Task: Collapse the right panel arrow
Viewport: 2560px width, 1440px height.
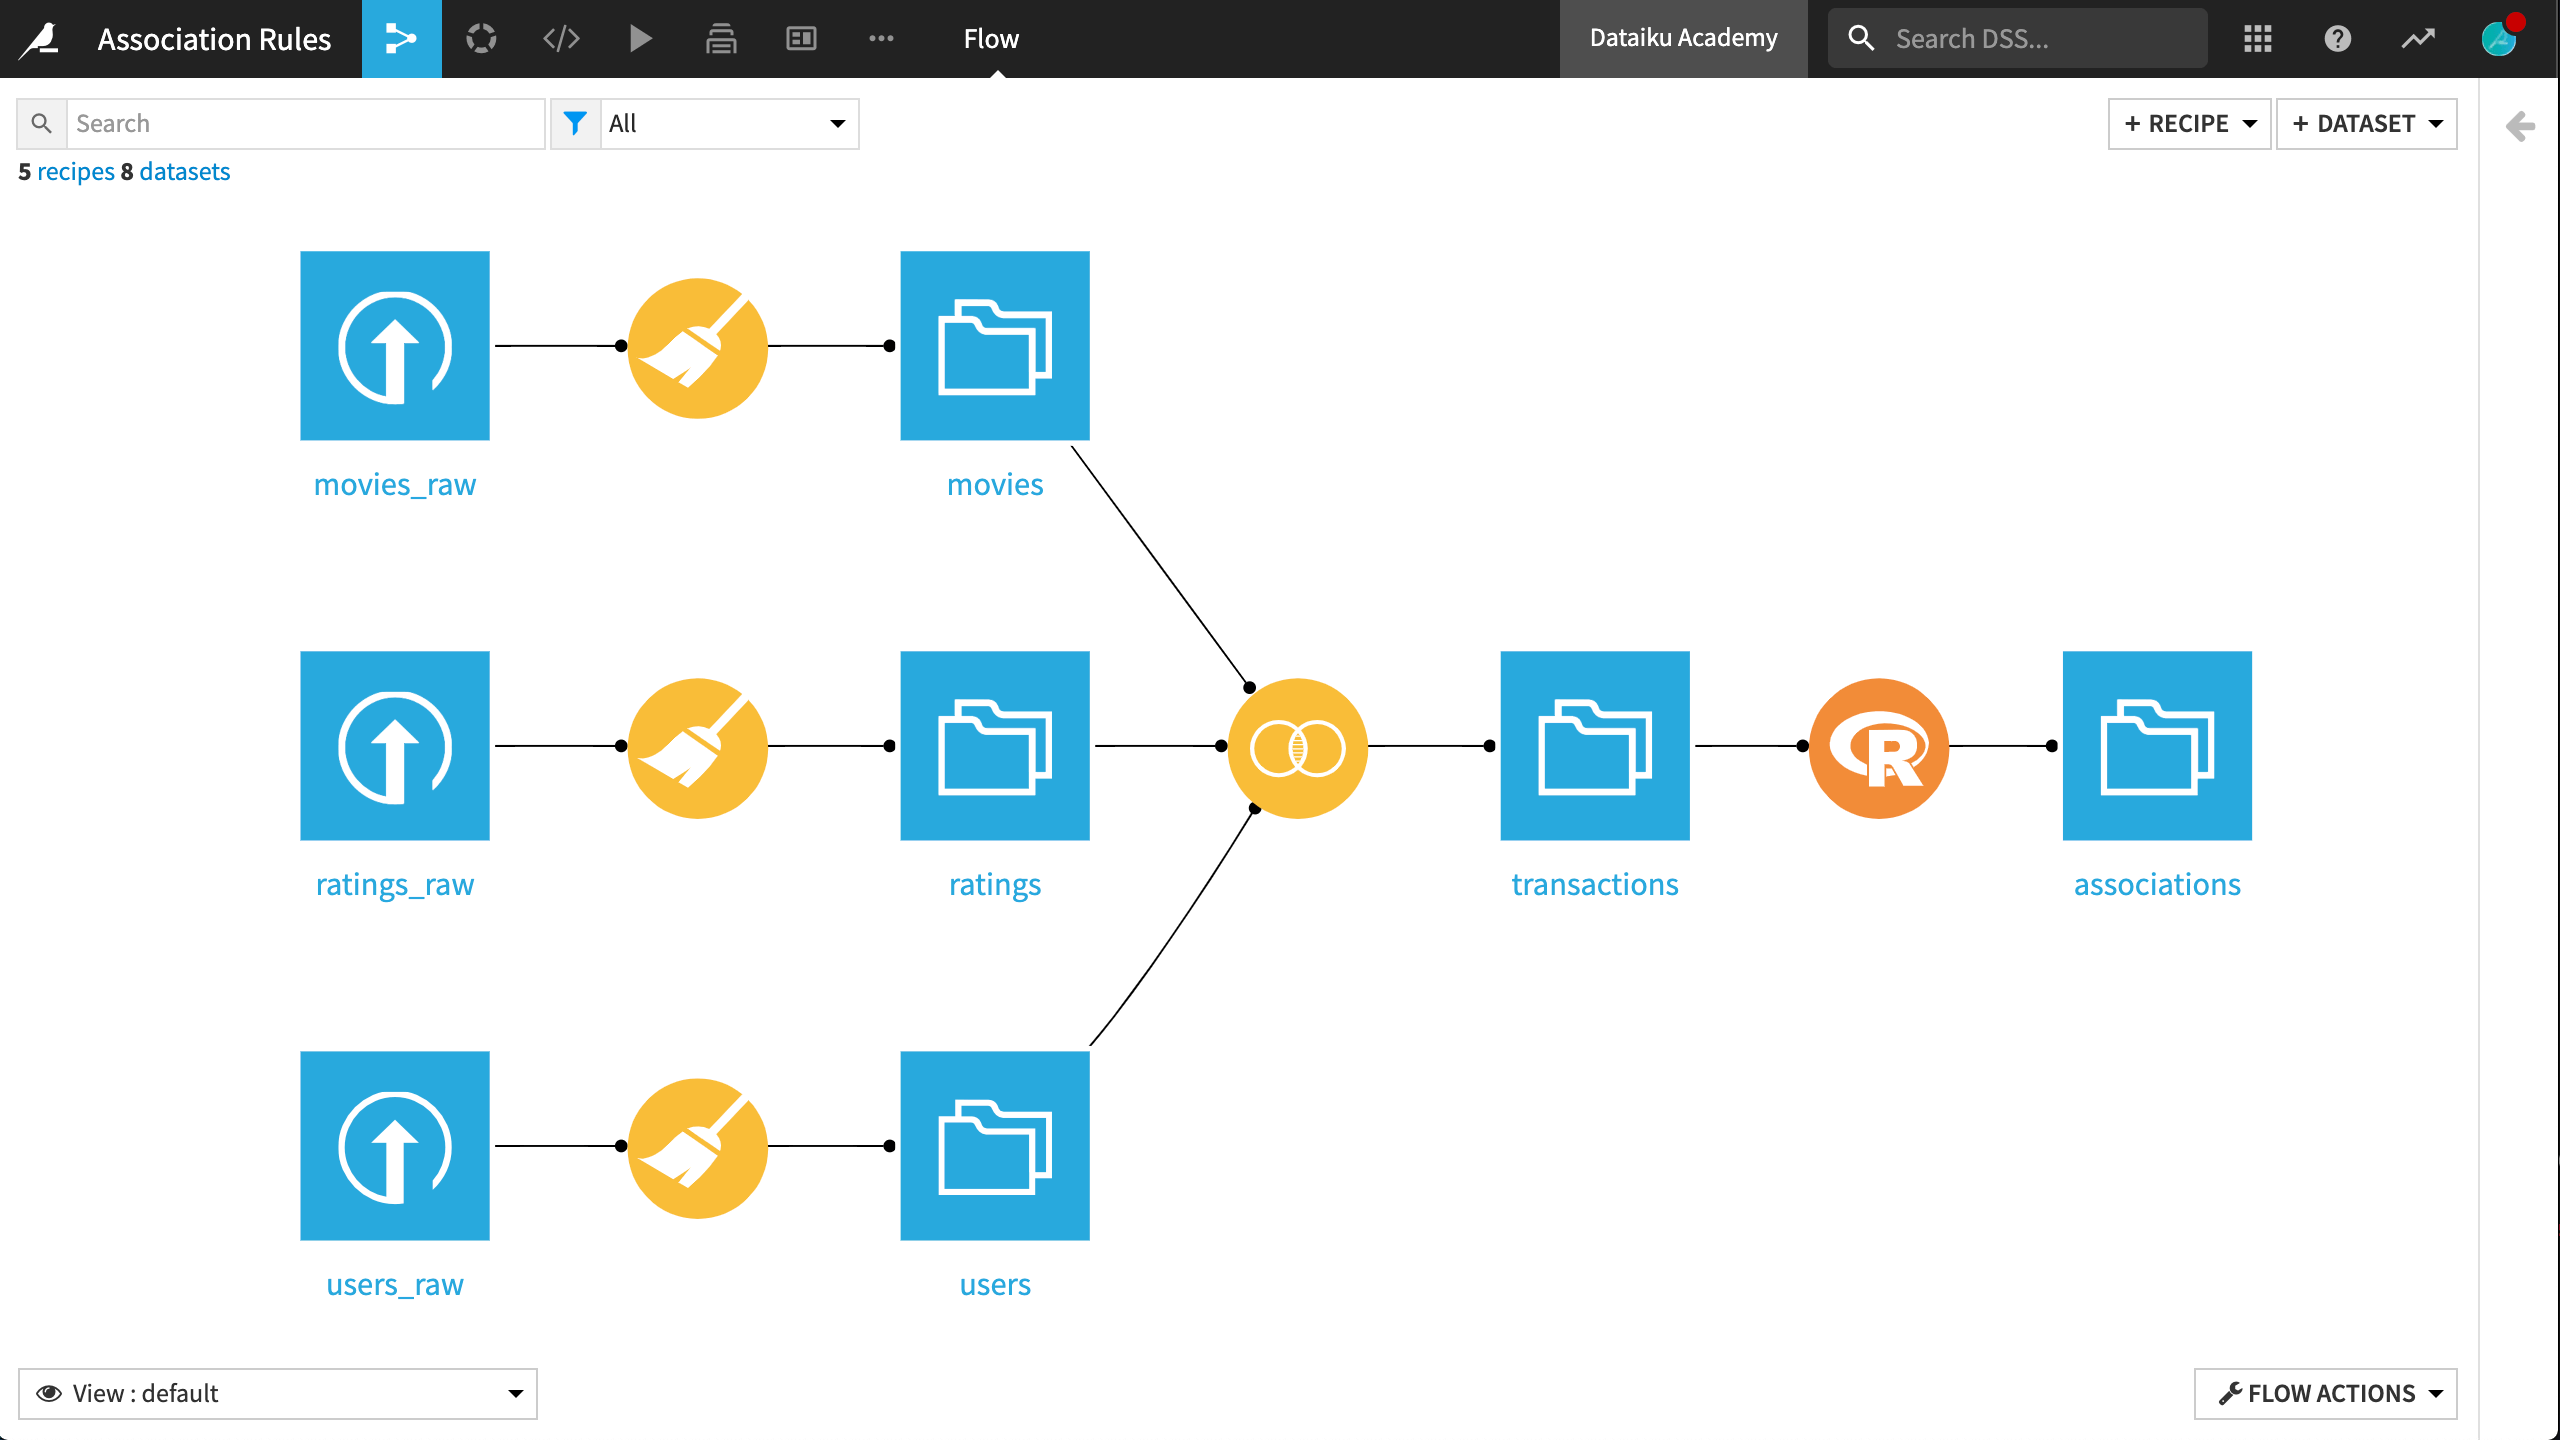Action: [x=2520, y=126]
